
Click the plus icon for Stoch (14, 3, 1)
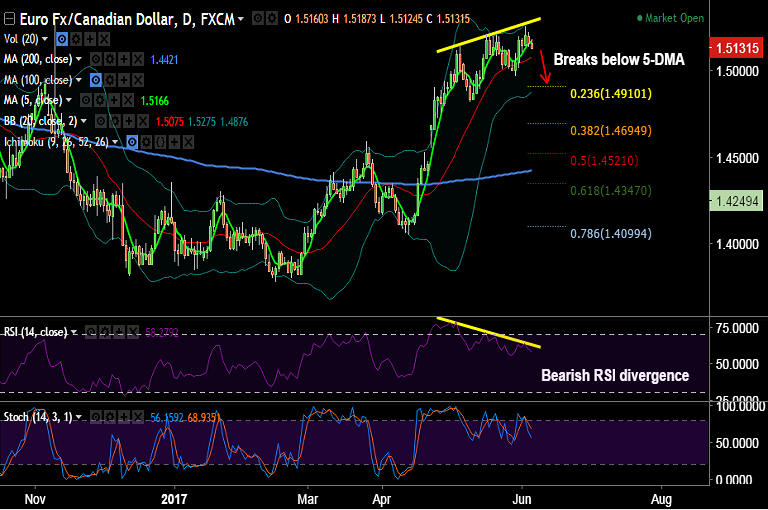click(124, 417)
